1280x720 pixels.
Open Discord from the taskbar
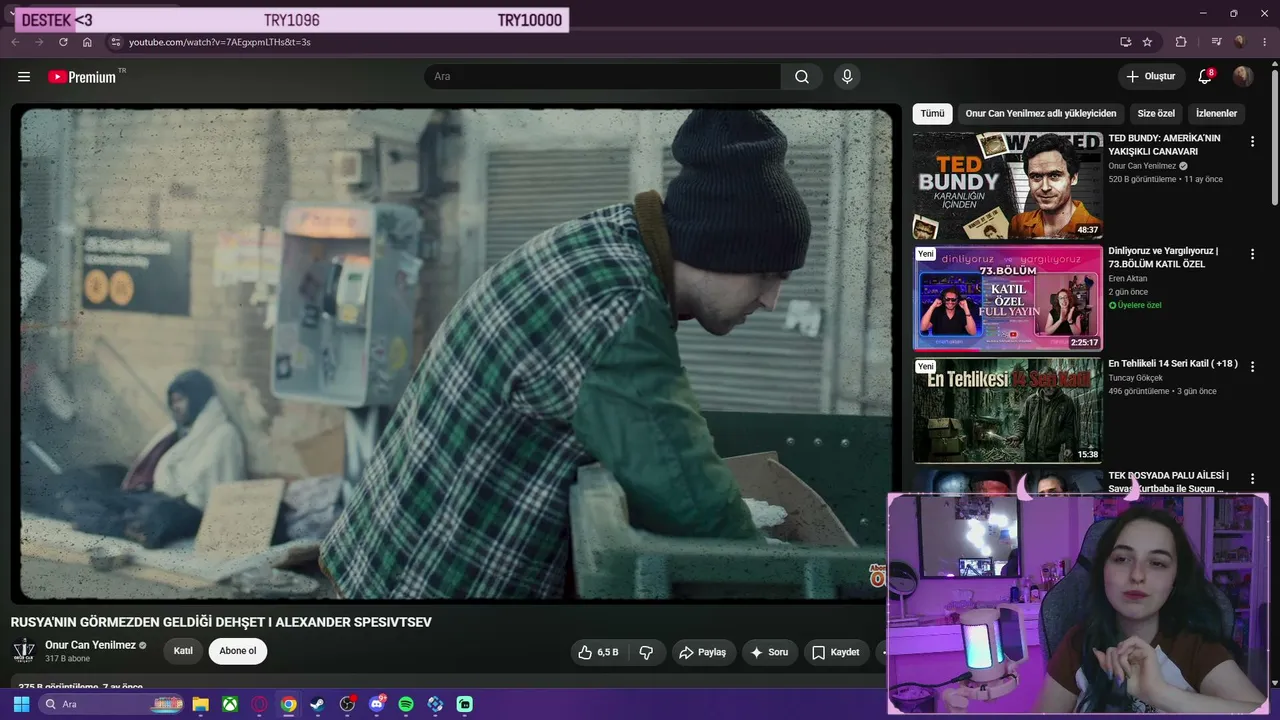[x=377, y=704]
